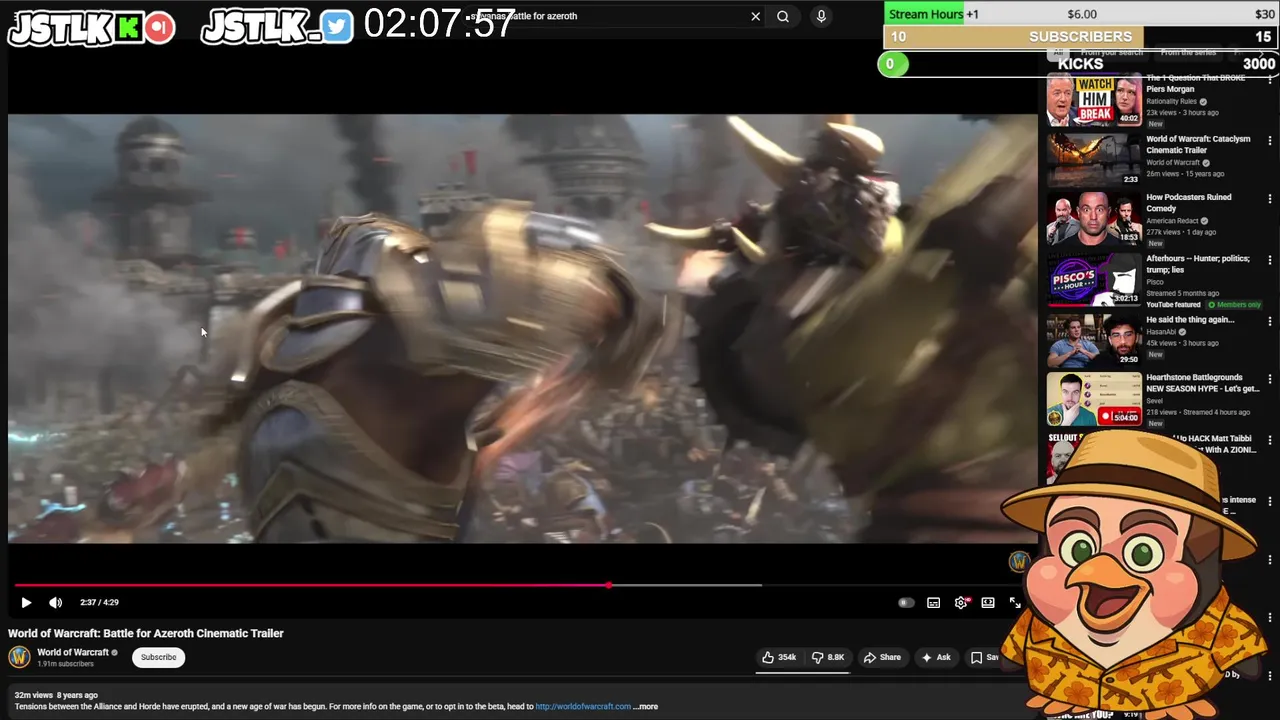The width and height of the screenshot is (1280, 720).
Task: Click the Ask button
Action: [936, 658]
